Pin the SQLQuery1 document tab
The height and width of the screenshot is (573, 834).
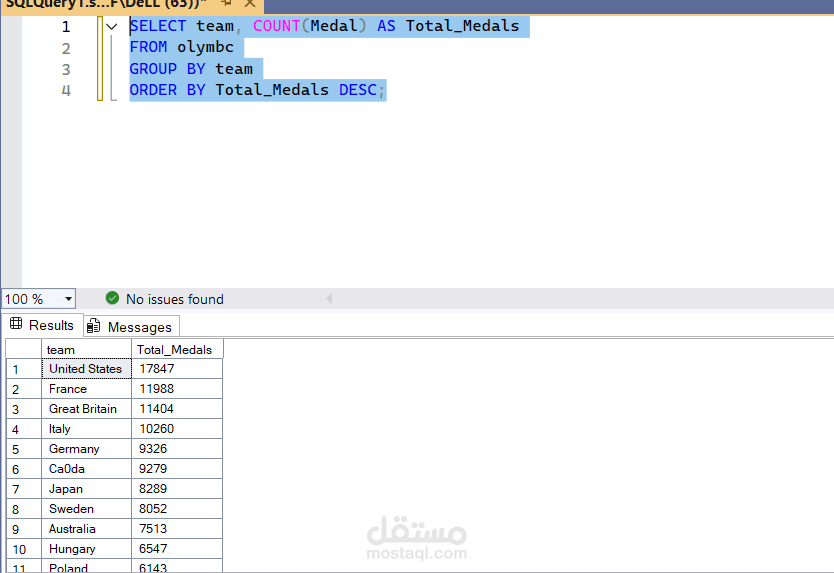coord(226,3)
